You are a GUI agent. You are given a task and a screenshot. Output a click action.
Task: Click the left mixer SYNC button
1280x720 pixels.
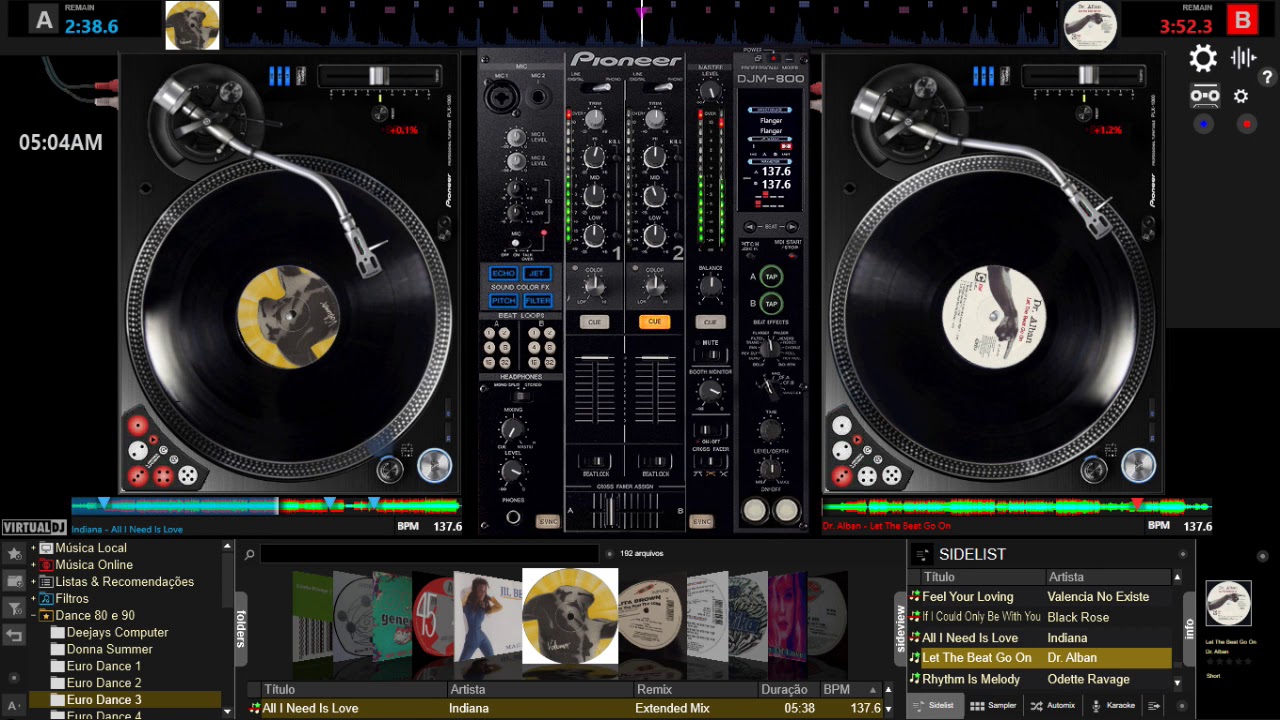coord(548,522)
